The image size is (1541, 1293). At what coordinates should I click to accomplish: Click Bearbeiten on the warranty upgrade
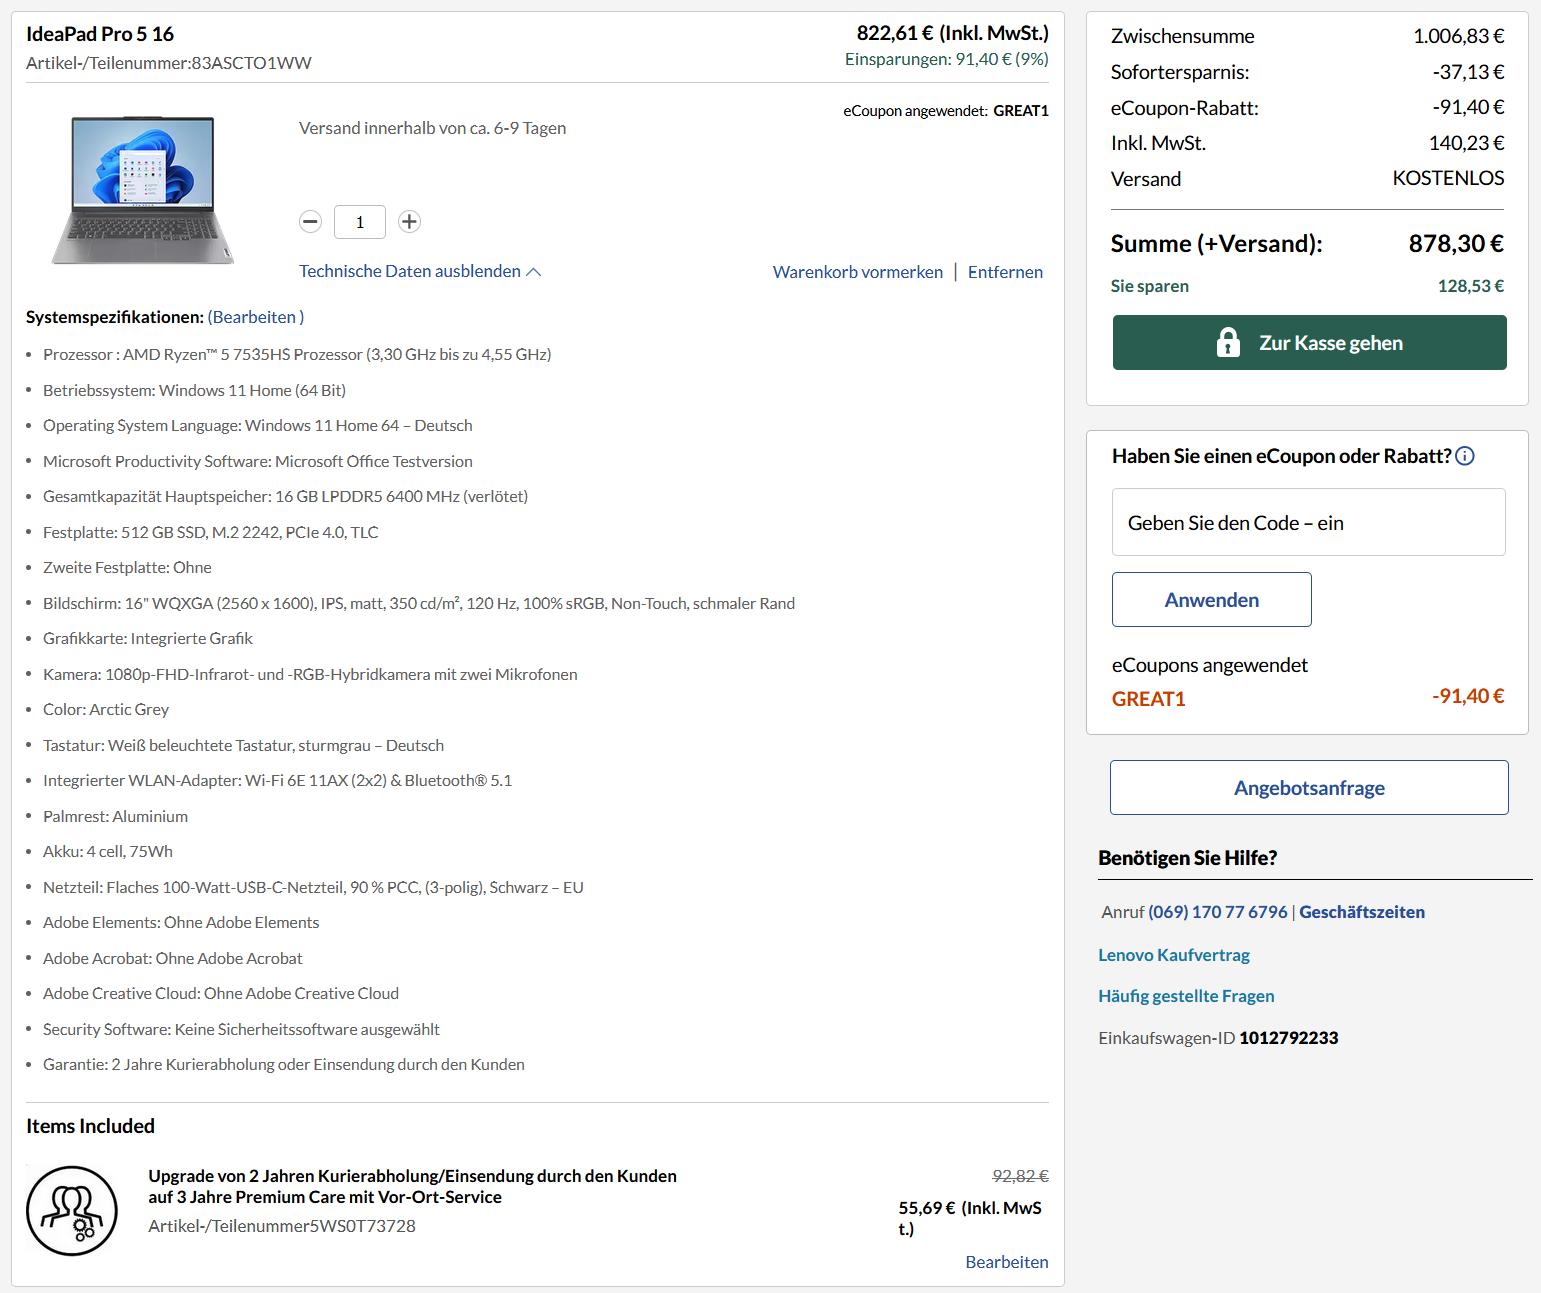point(1007,1261)
